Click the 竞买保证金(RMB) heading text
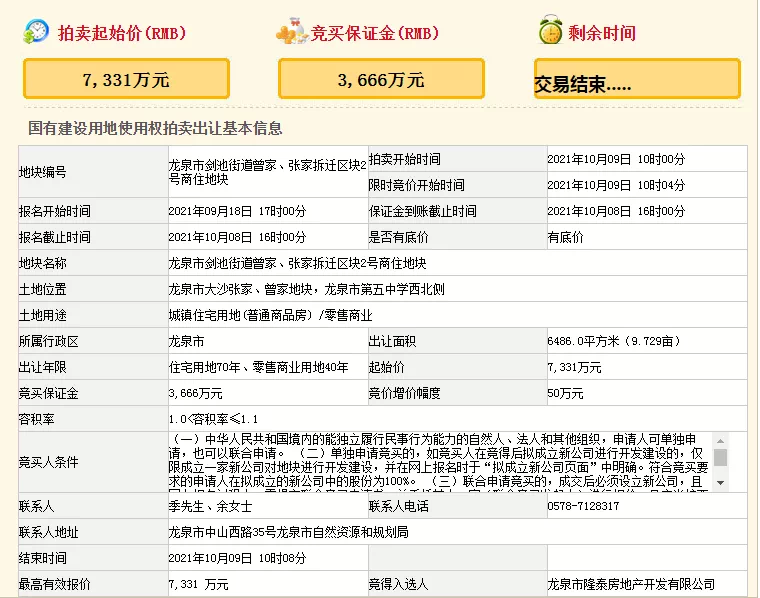 click(377, 33)
